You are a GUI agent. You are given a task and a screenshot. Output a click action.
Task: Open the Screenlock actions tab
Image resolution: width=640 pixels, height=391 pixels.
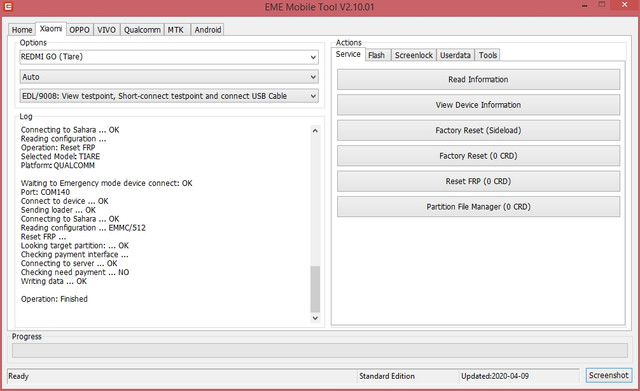tap(413, 55)
